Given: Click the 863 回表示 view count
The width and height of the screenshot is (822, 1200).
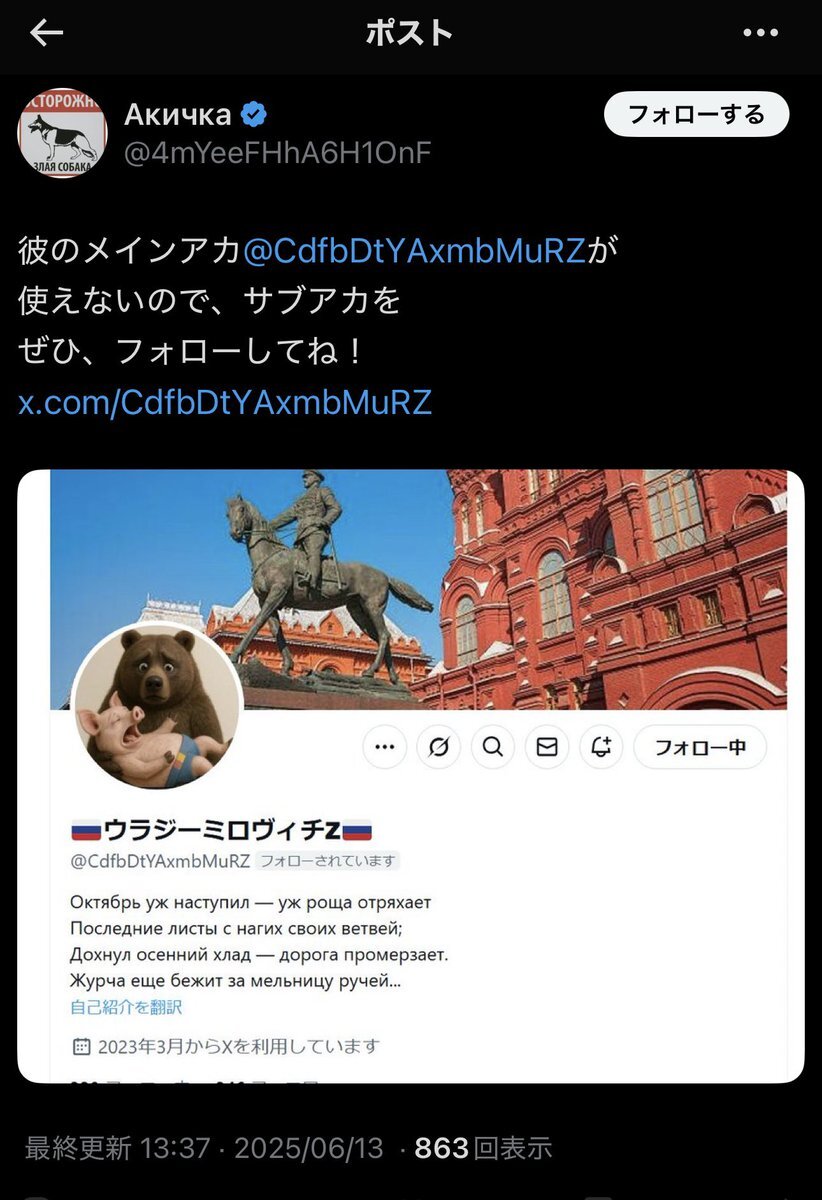Looking at the screenshot, I should coord(483,1148).
